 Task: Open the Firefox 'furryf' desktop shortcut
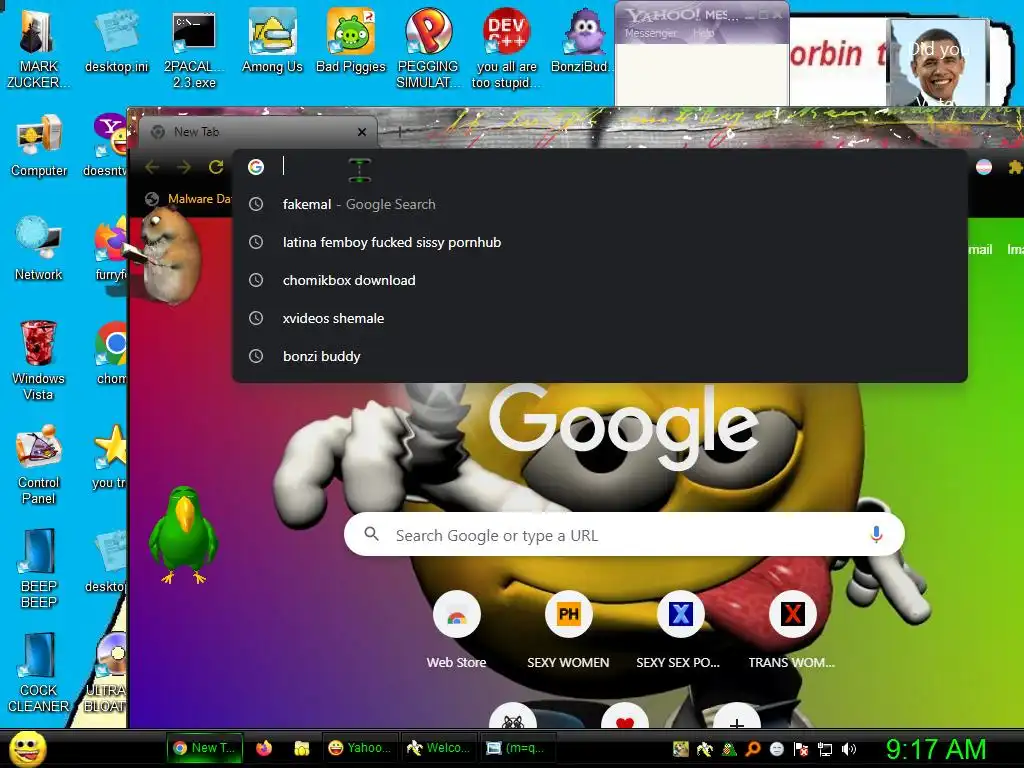pyautogui.click(x=110, y=249)
